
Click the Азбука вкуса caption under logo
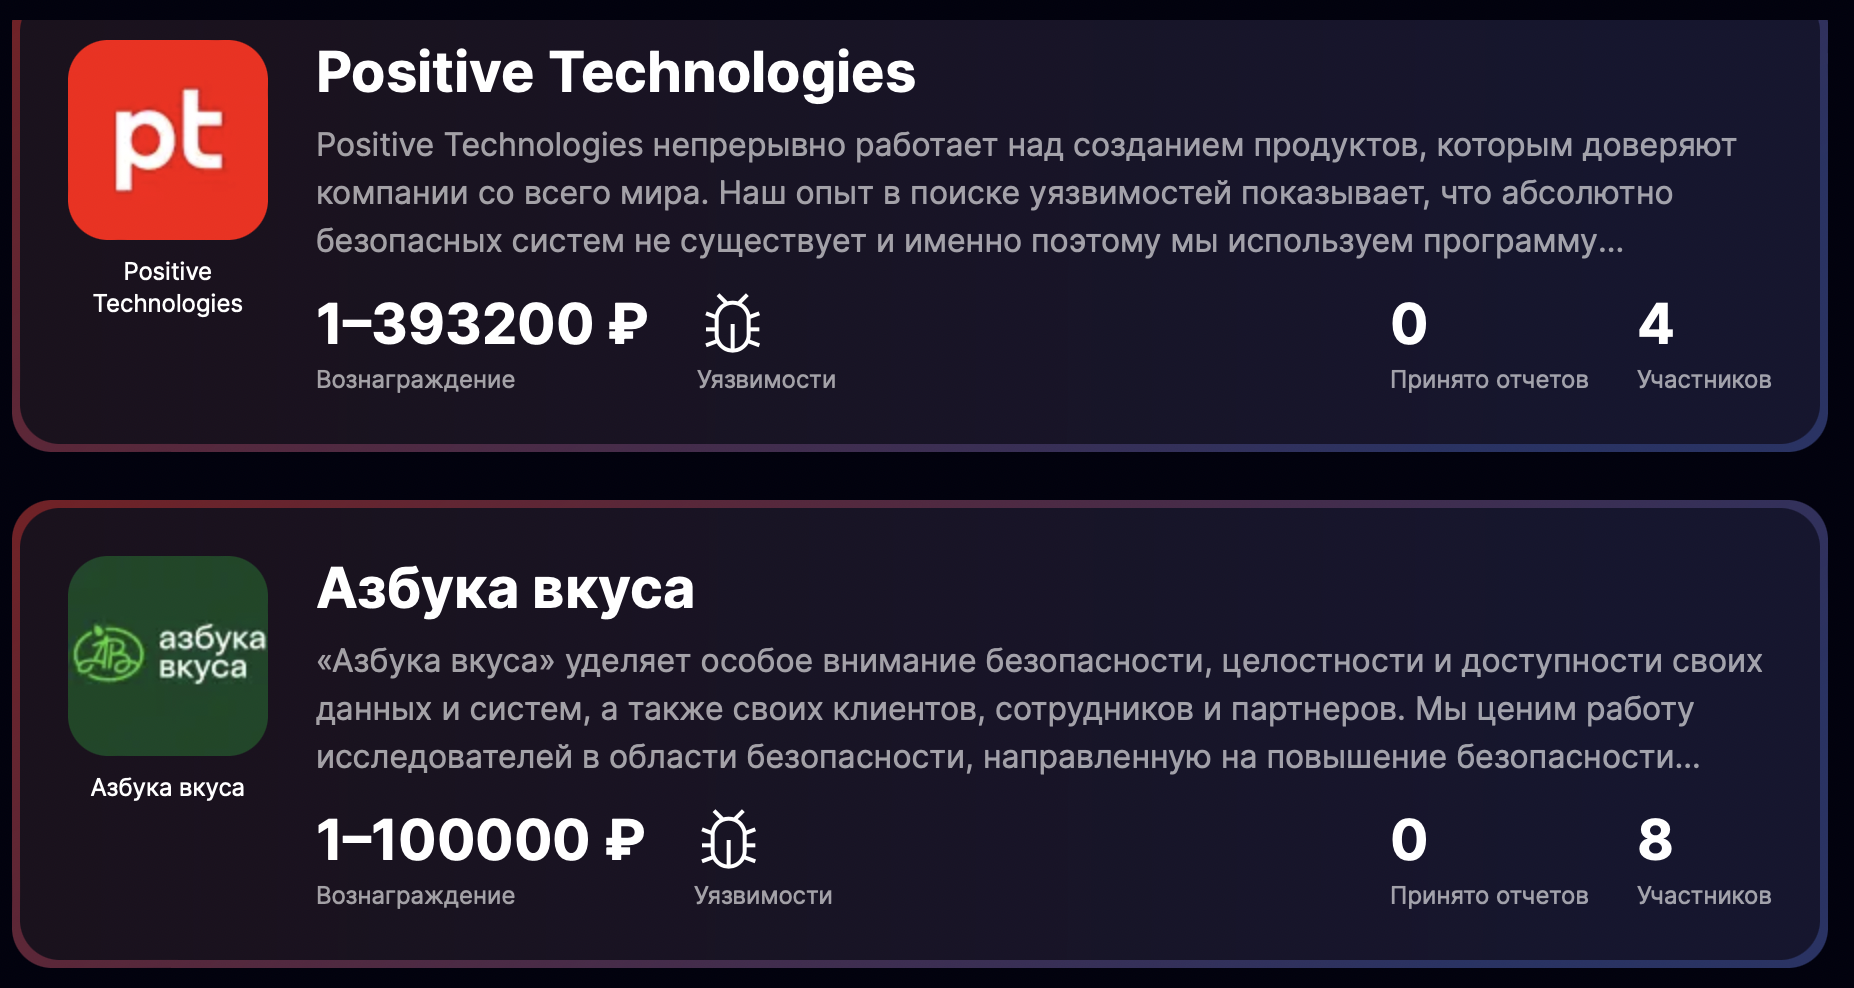tap(168, 788)
